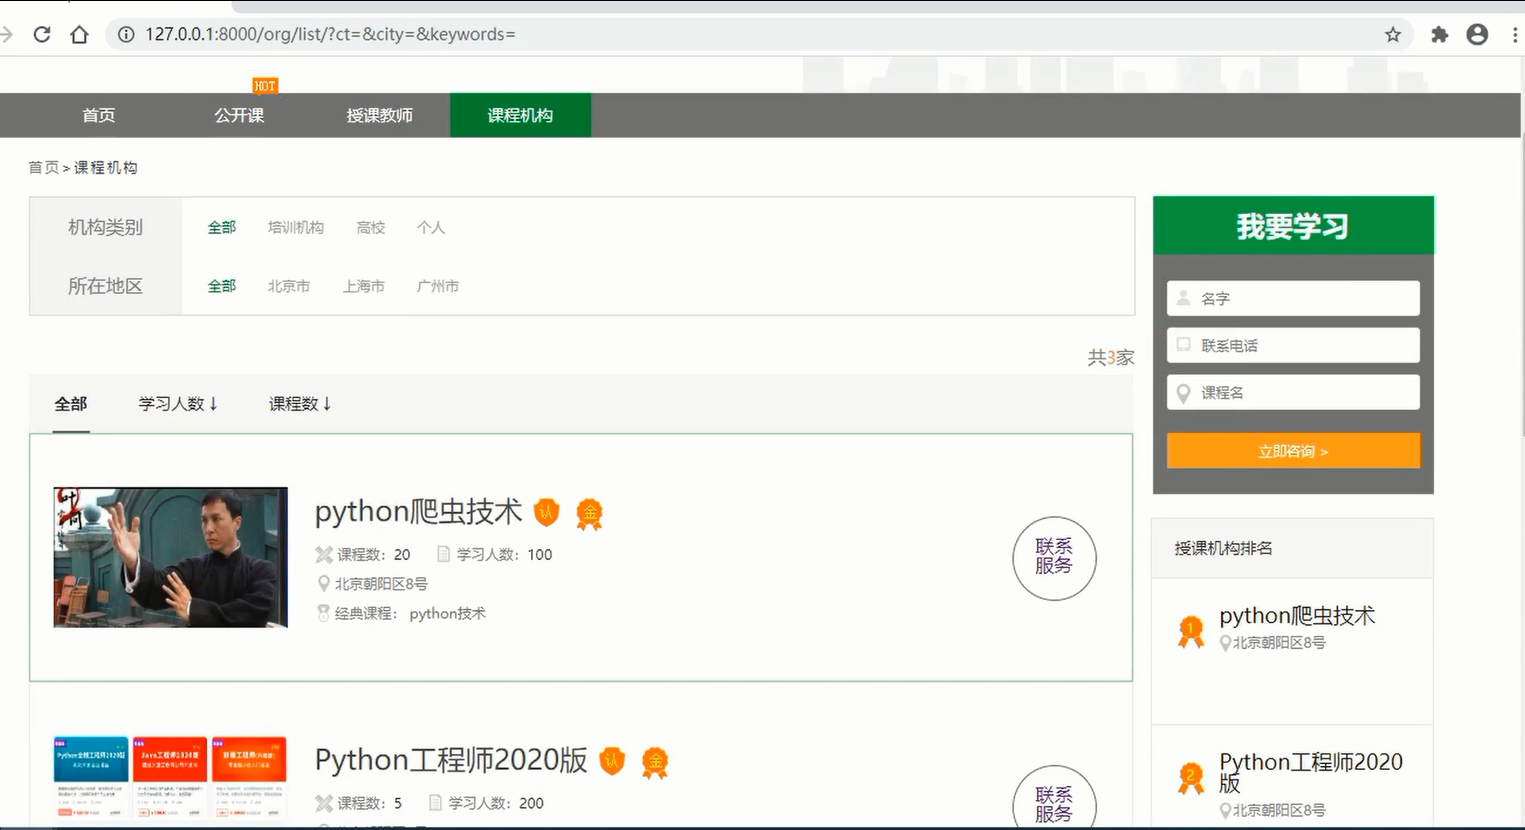Click the 首页 breadcrumb link
Image resolution: width=1525 pixels, height=830 pixels.
43,167
